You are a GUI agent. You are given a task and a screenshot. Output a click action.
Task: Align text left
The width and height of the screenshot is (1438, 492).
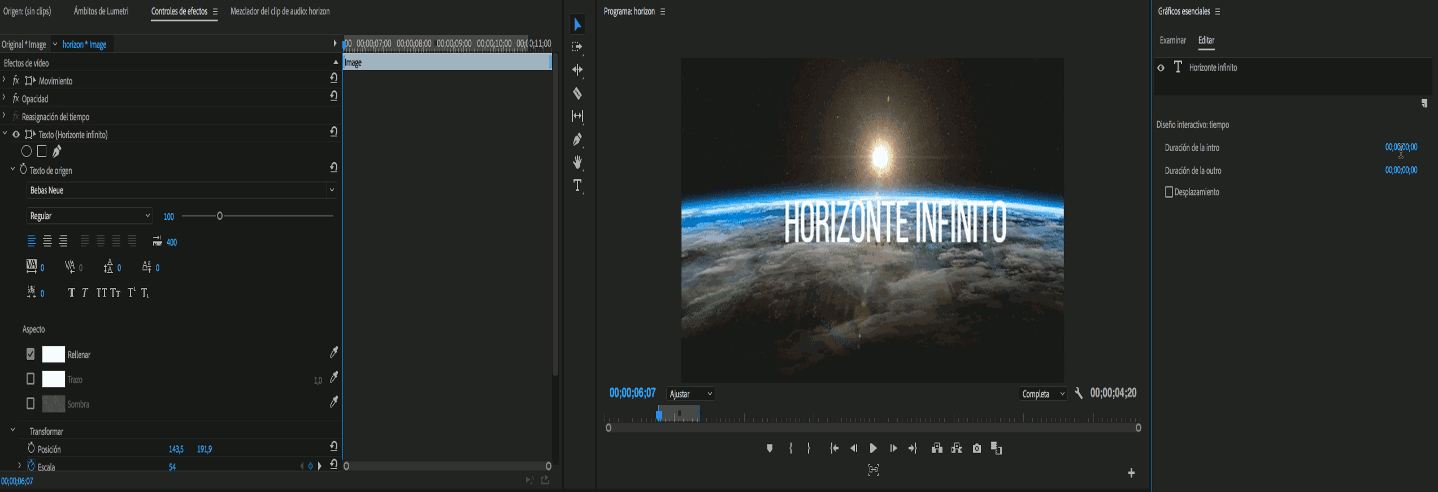[31, 241]
